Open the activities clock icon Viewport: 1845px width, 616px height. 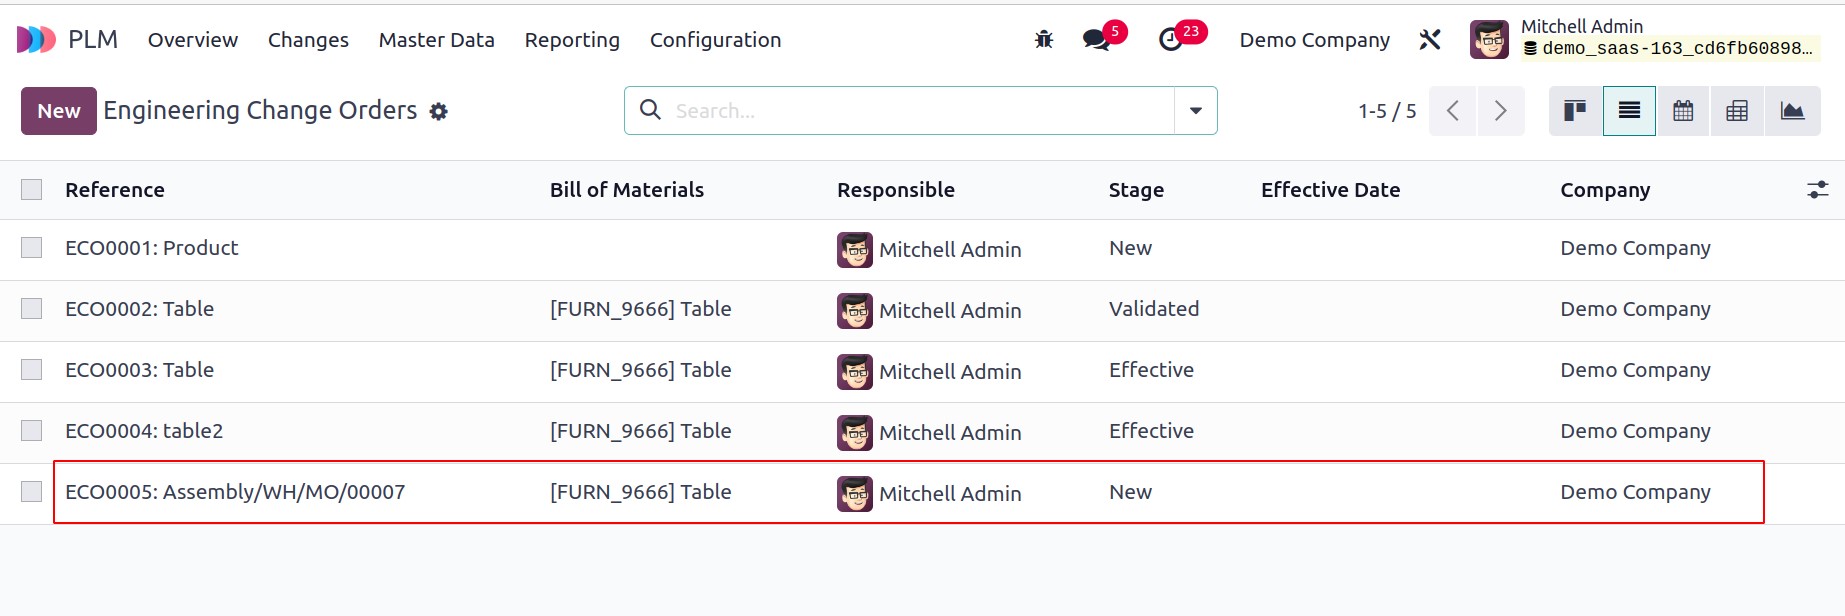(x=1170, y=40)
